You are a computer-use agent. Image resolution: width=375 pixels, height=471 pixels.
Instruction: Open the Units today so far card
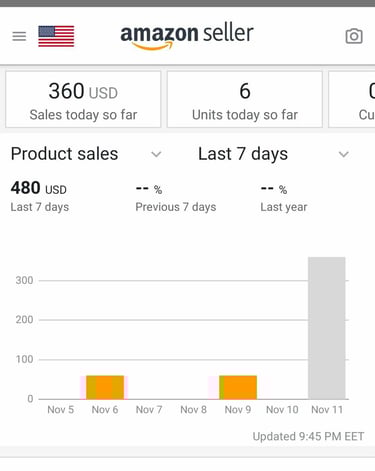(245, 99)
